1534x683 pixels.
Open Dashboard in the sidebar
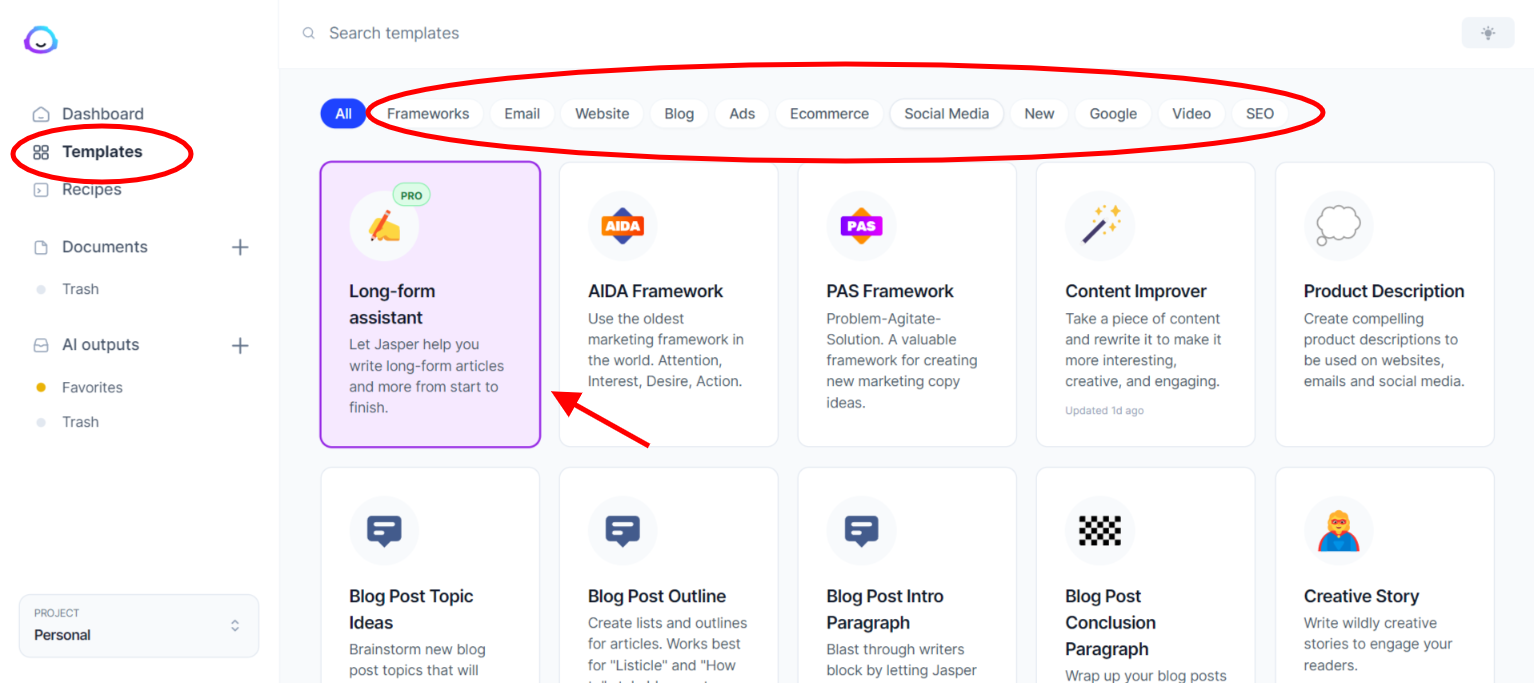tap(102, 114)
